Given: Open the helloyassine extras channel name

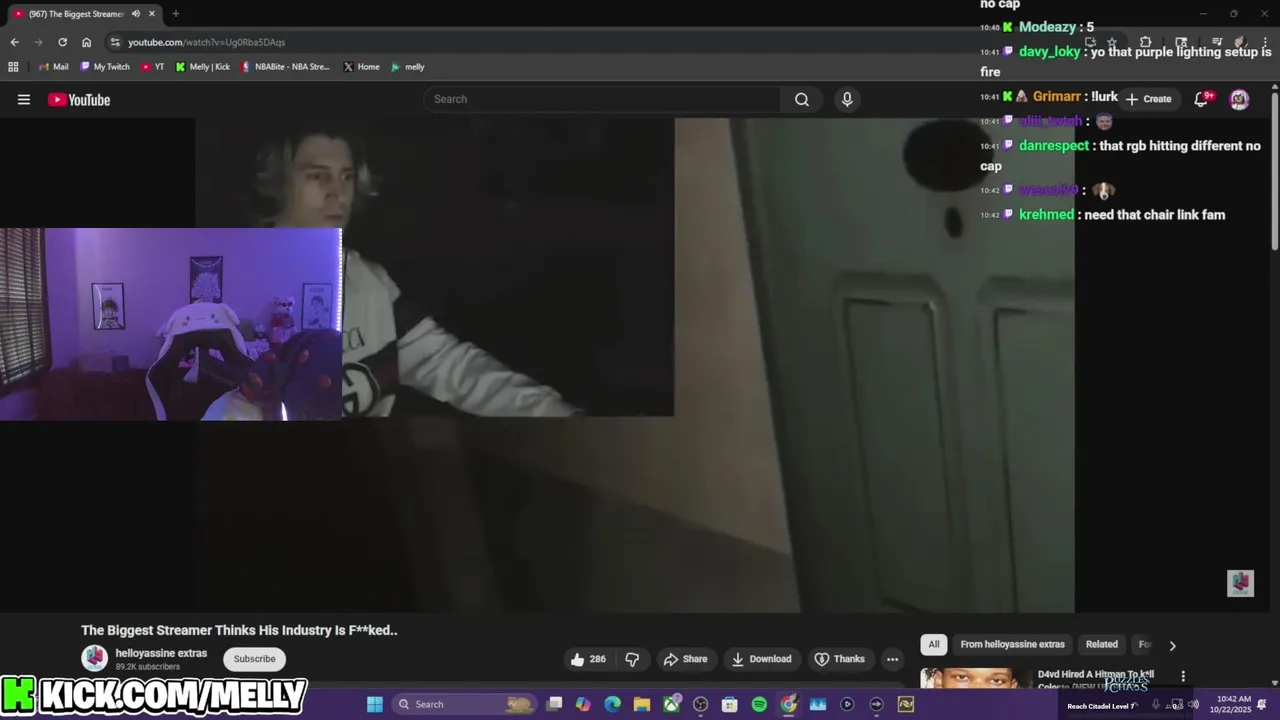Looking at the screenshot, I should click(161, 653).
